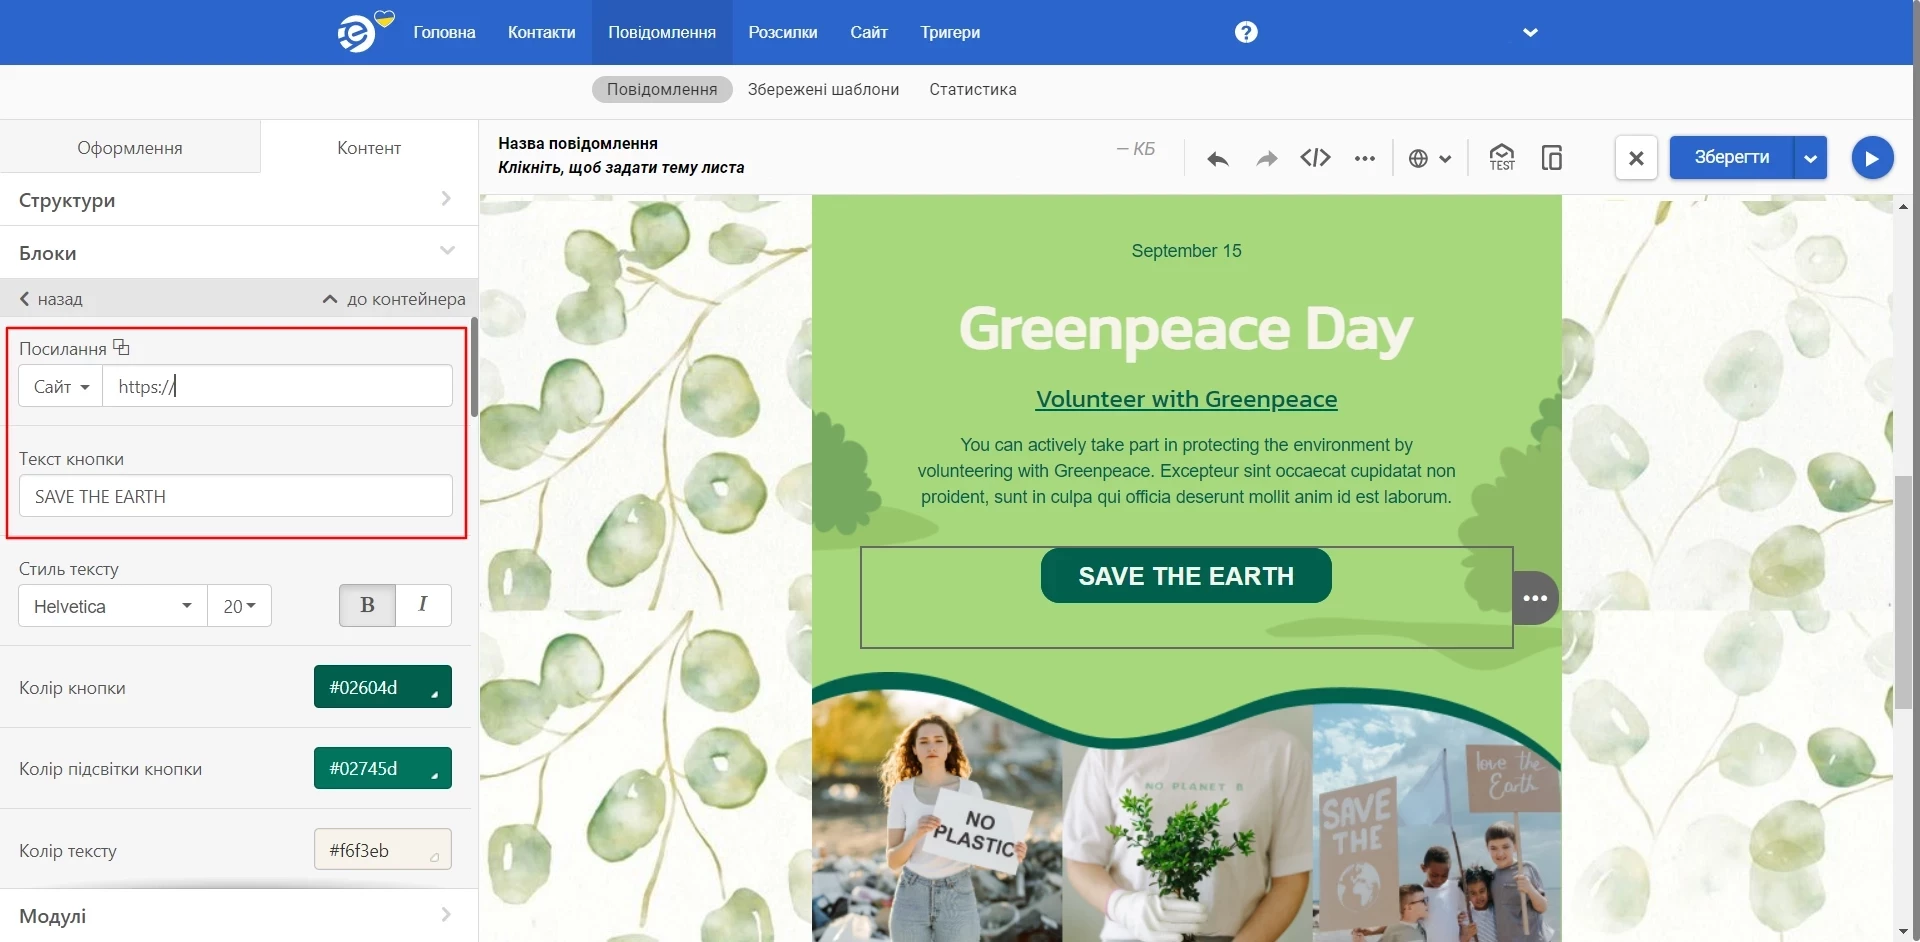Expand the Структури section
Screen dimensions: 1920x942
coord(239,200)
